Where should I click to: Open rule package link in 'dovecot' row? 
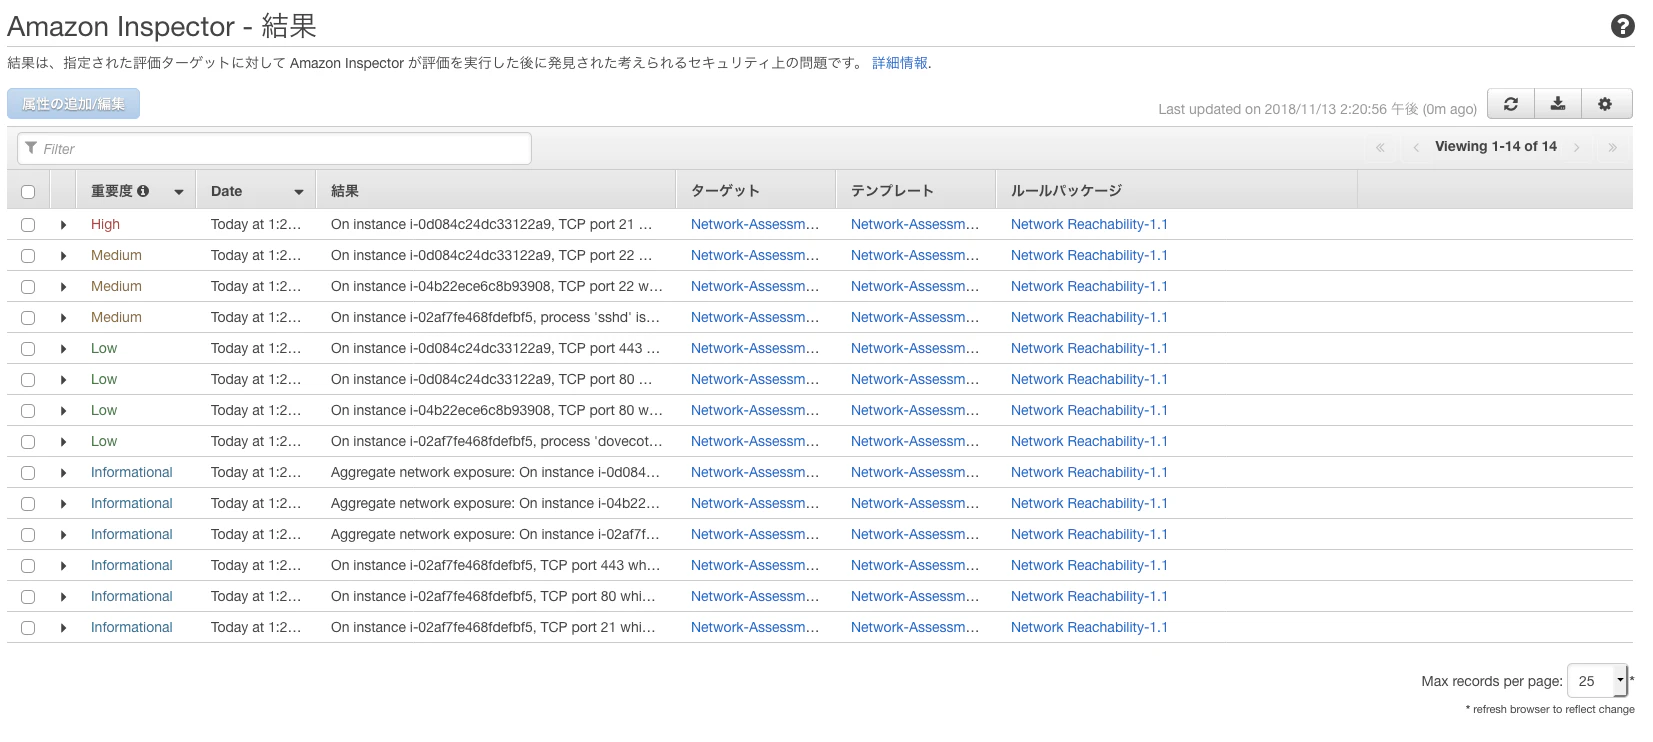pos(1089,442)
